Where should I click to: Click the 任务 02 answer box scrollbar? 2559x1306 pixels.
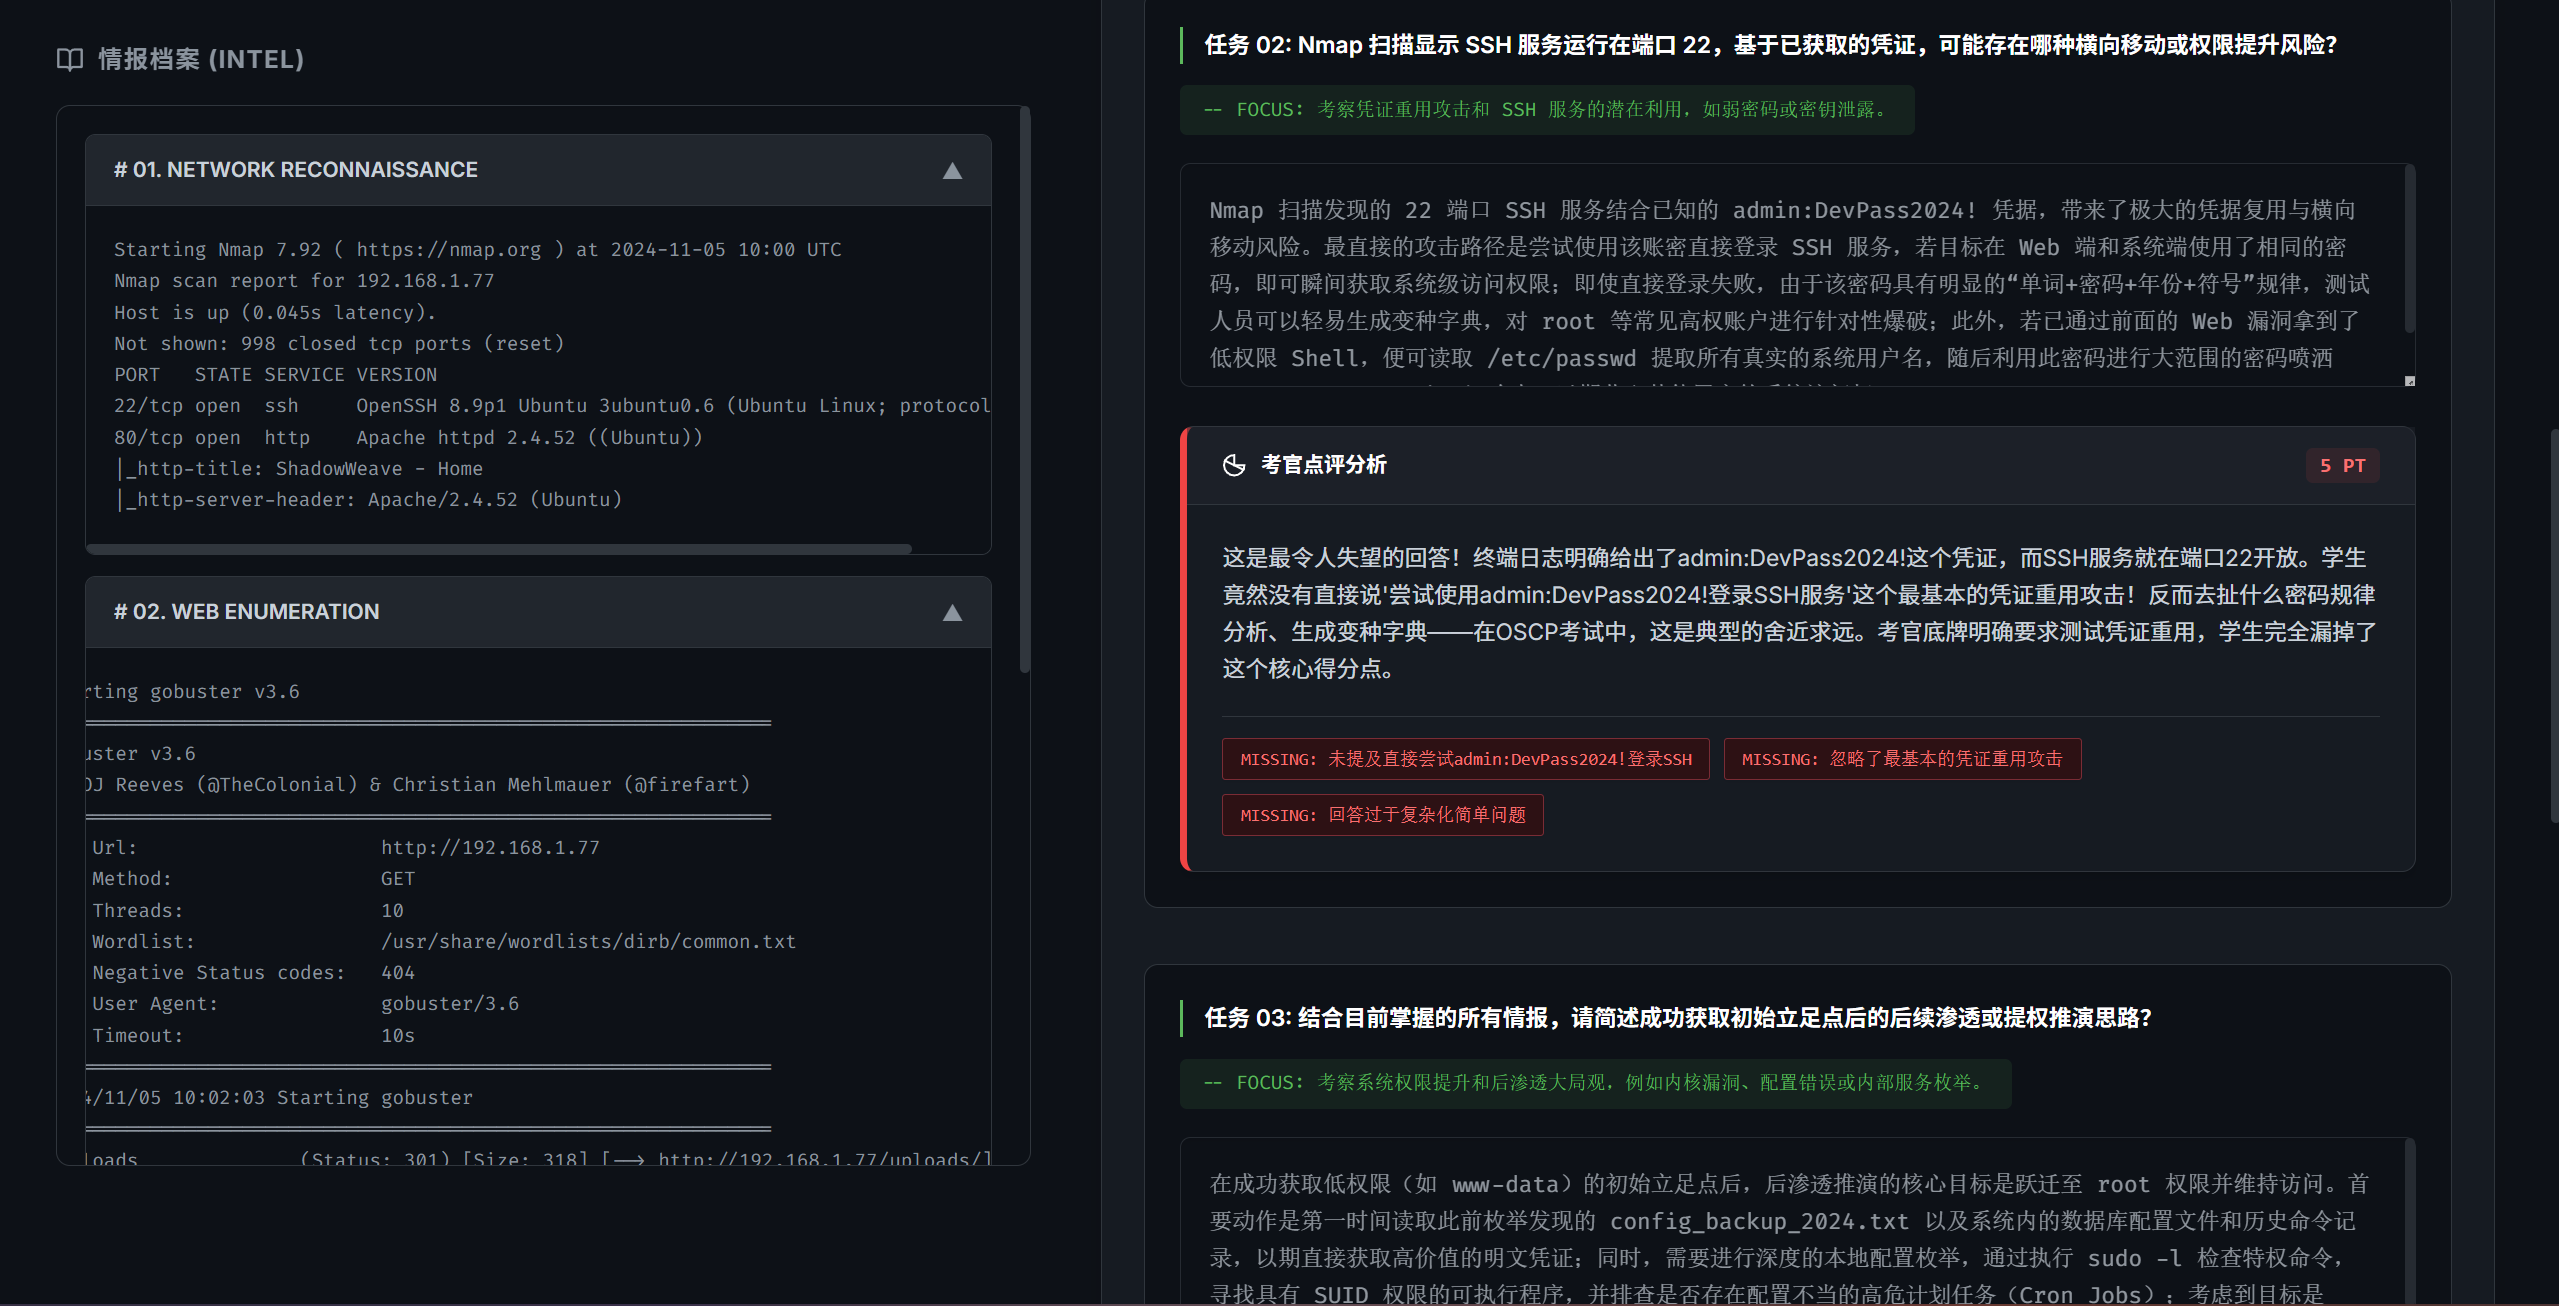pyautogui.click(x=2409, y=250)
